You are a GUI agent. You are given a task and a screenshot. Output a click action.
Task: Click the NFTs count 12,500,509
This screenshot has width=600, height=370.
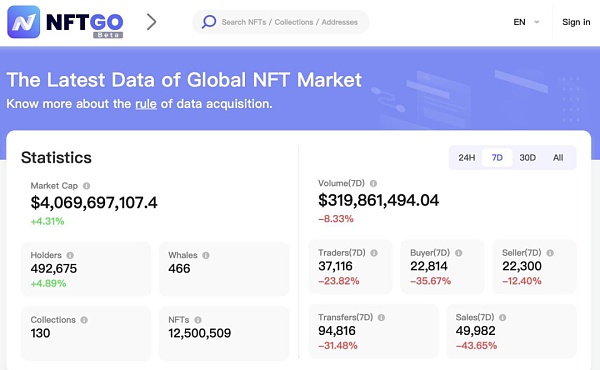coord(199,333)
